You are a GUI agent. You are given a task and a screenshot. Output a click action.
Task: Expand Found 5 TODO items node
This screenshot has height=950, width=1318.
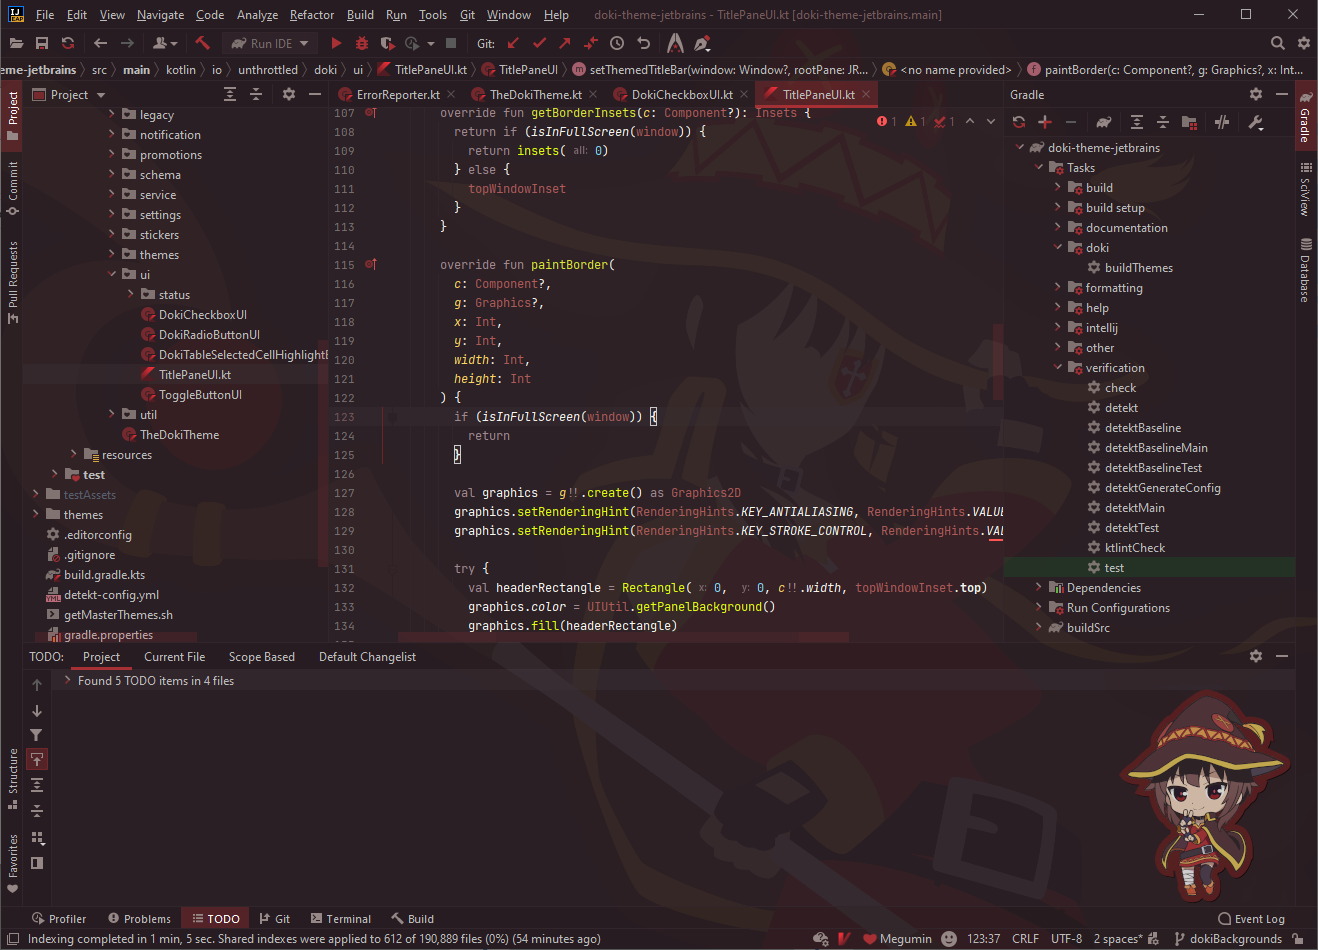coord(67,680)
